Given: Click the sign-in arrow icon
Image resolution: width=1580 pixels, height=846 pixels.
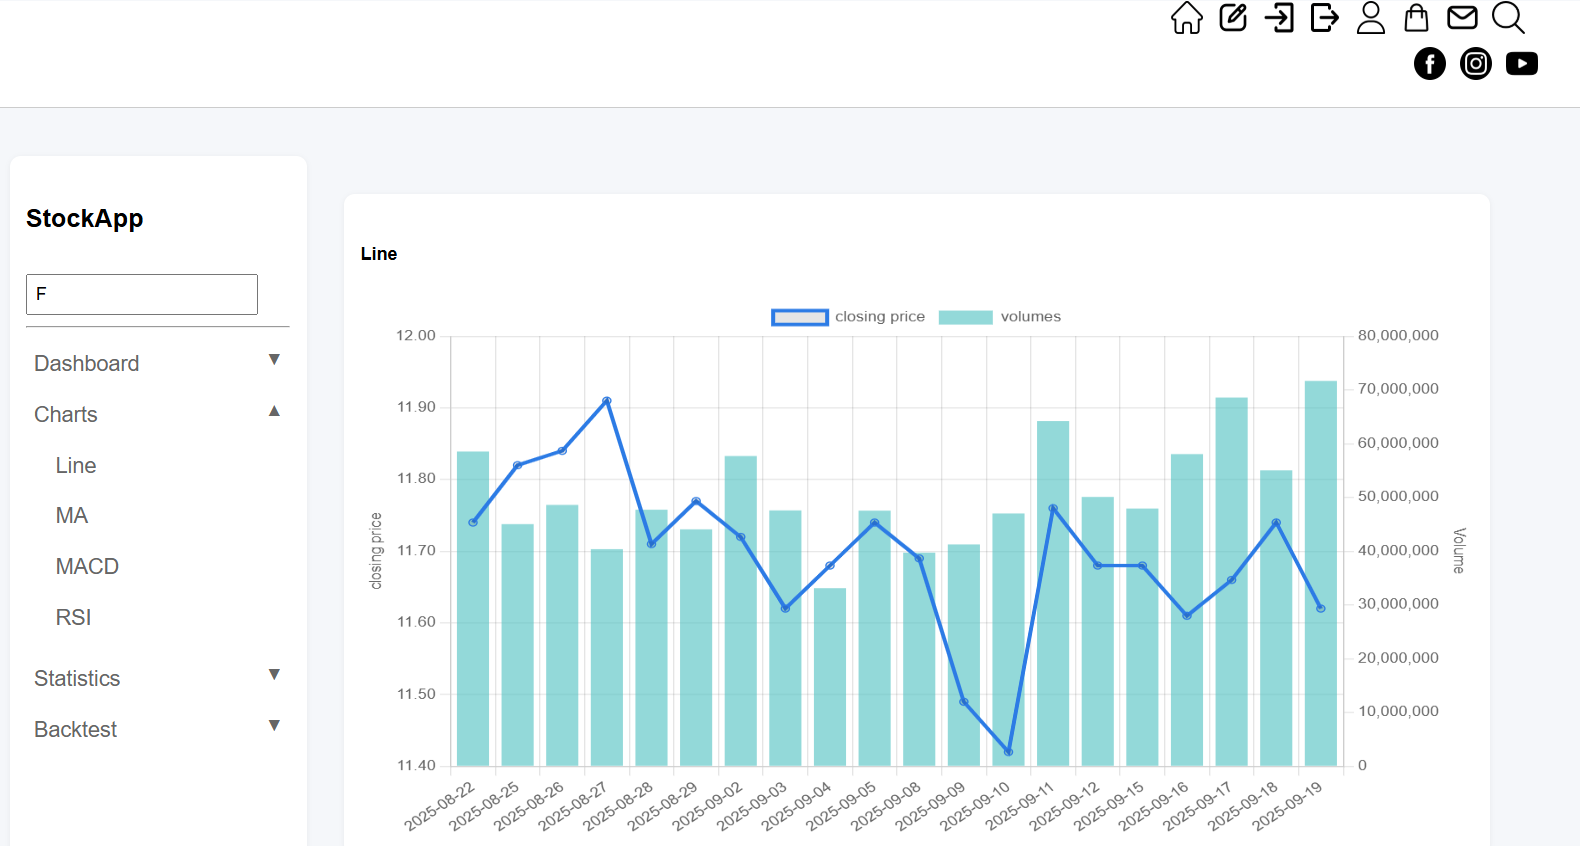Looking at the screenshot, I should pyautogui.click(x=1279, y=18).
